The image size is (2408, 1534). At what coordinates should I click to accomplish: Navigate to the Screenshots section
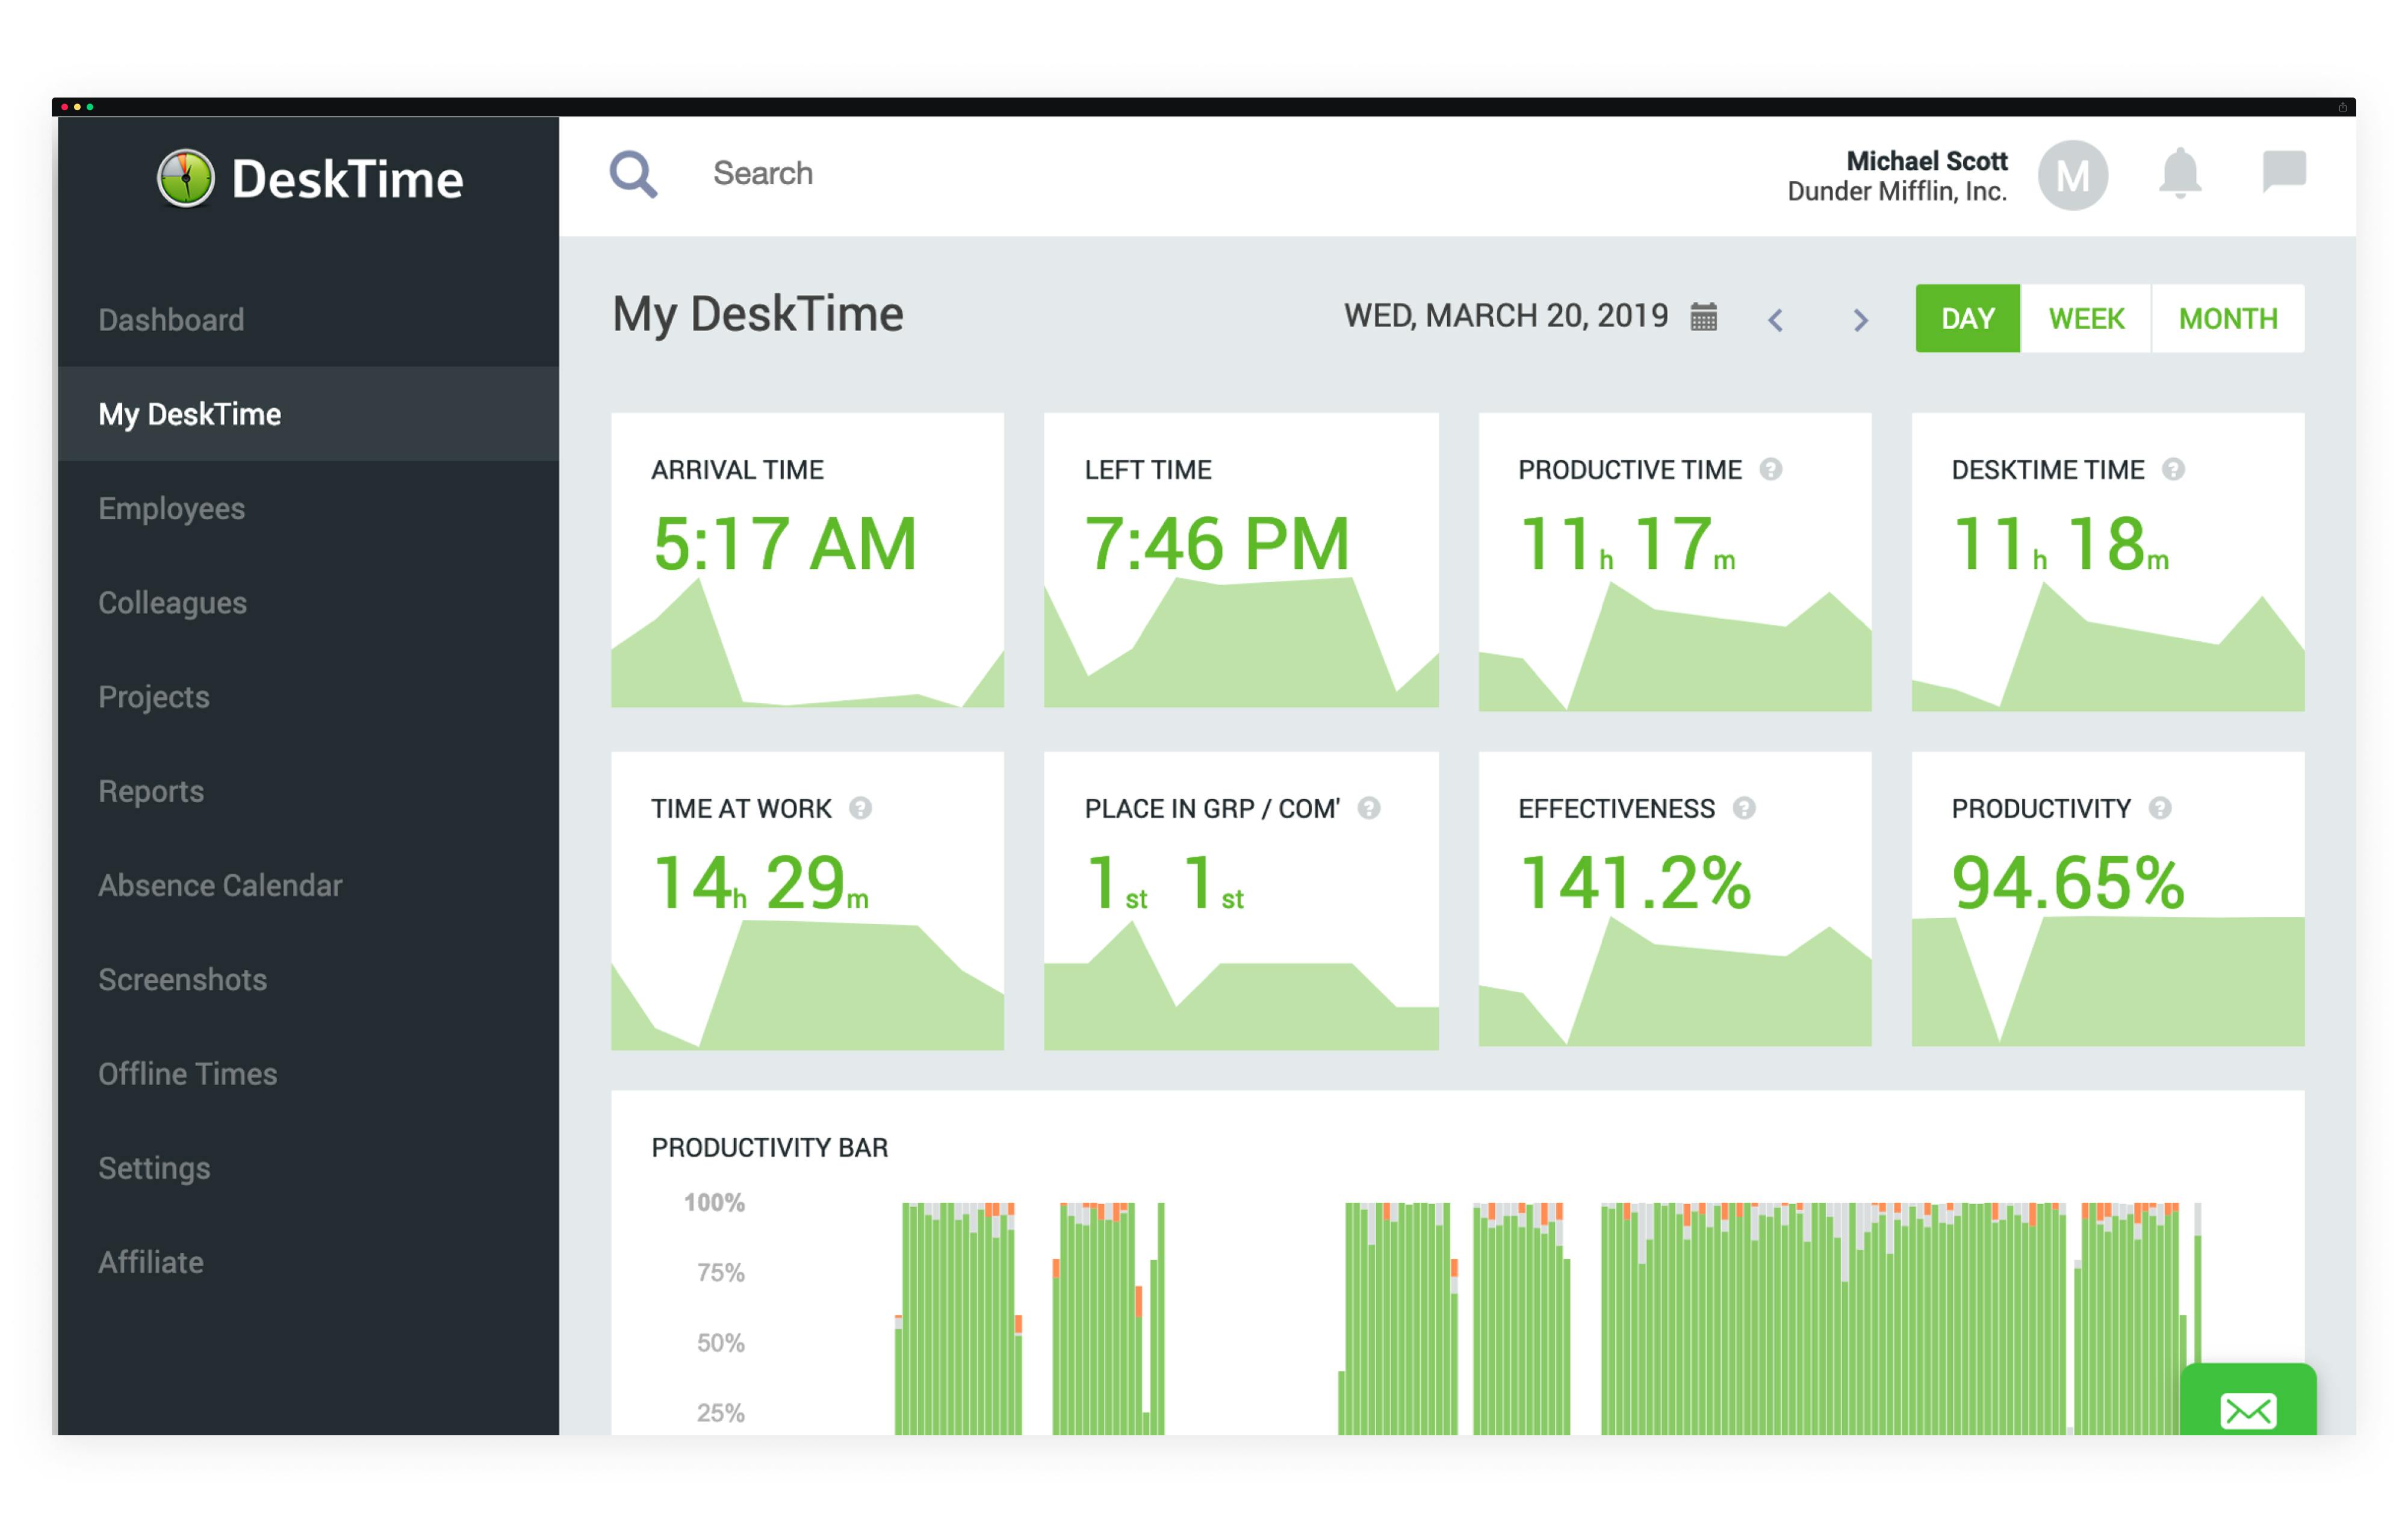click(182, 980)
